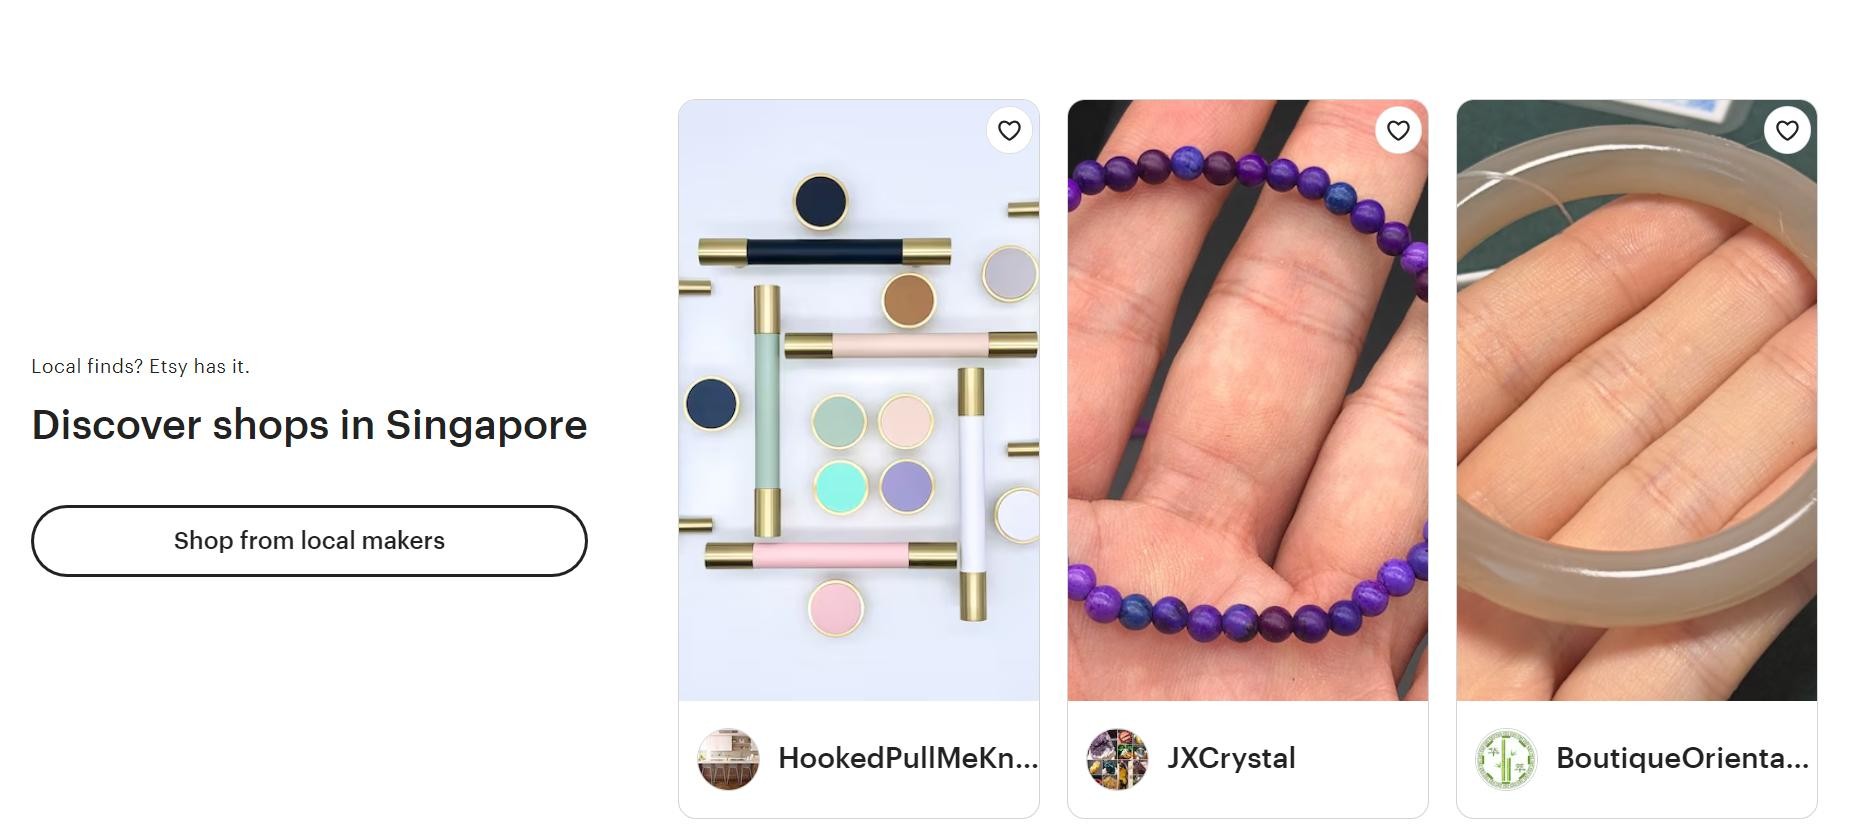This screenshot has height=829, width=1862.
Task: Select the BoutiqueOrienta bamboo logo avatar
Action: click(x=1506, y=759)
